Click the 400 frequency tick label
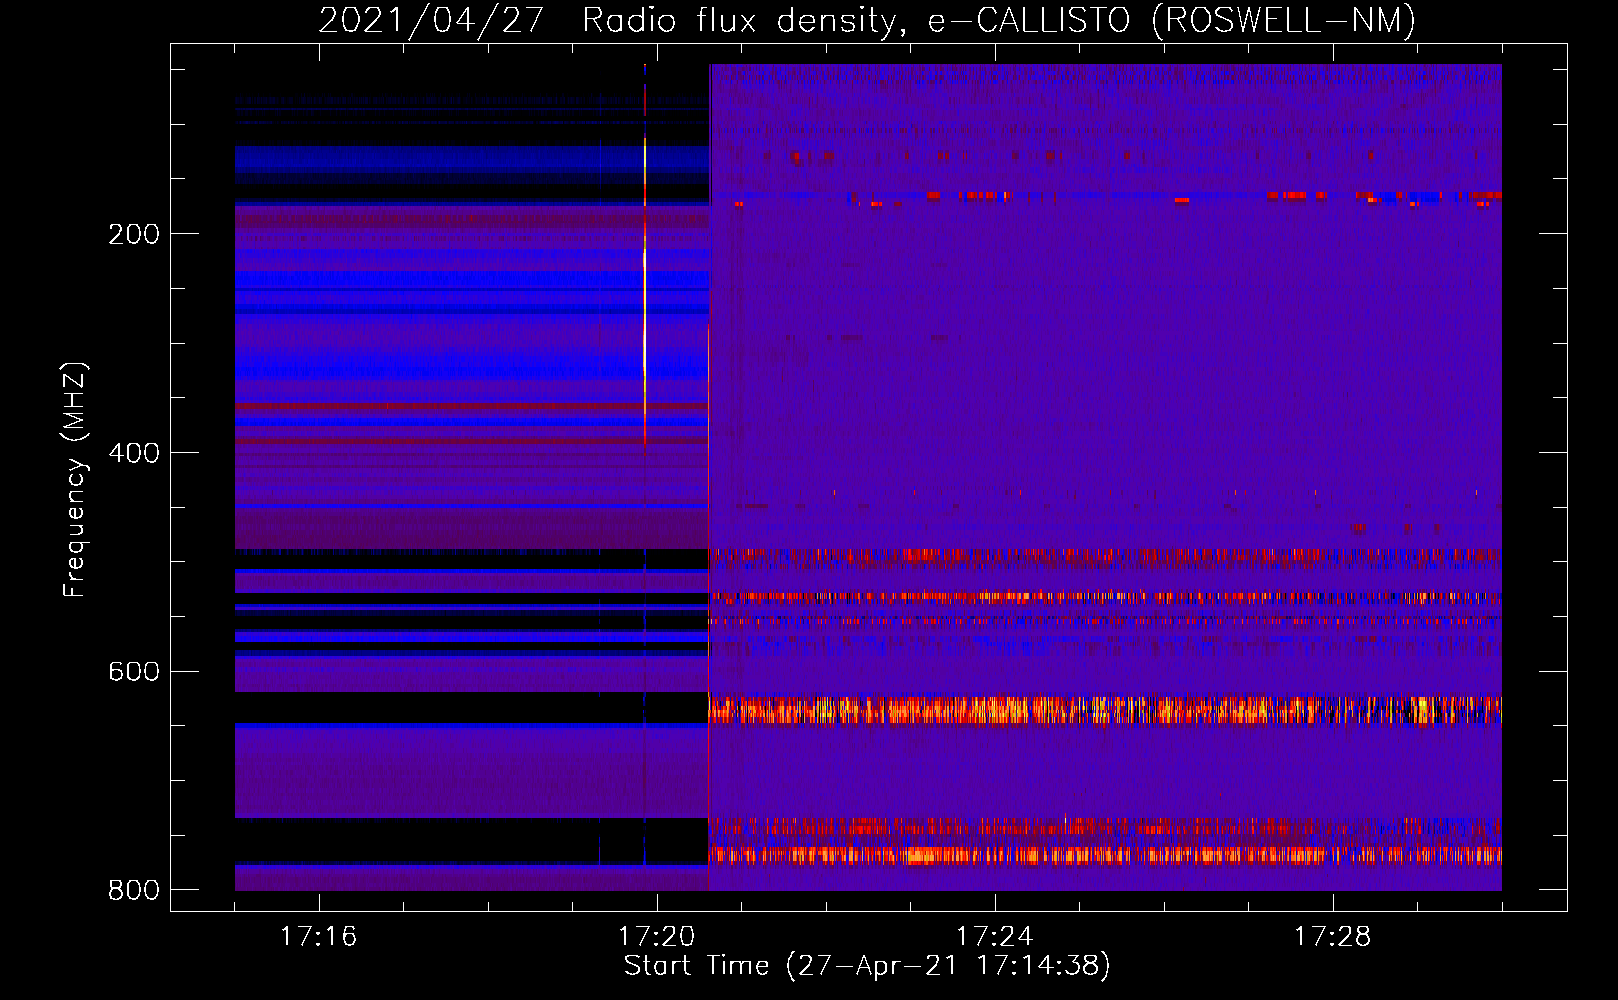 pos(134,453)
